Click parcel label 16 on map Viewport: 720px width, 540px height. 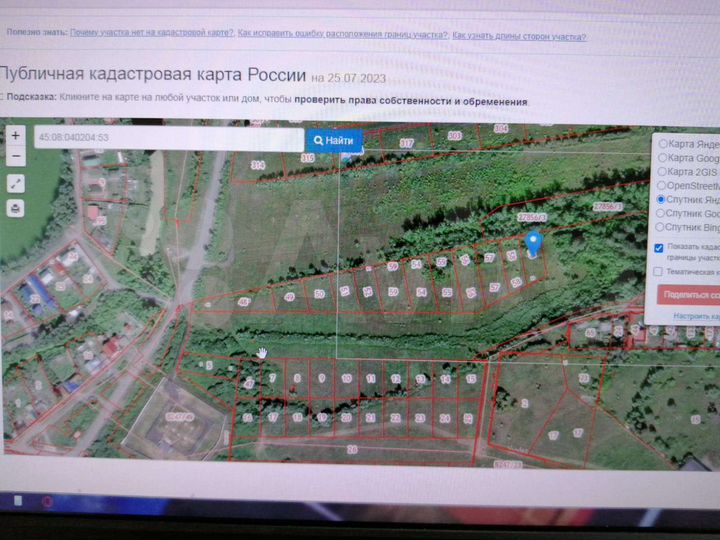tap(248, 417)
